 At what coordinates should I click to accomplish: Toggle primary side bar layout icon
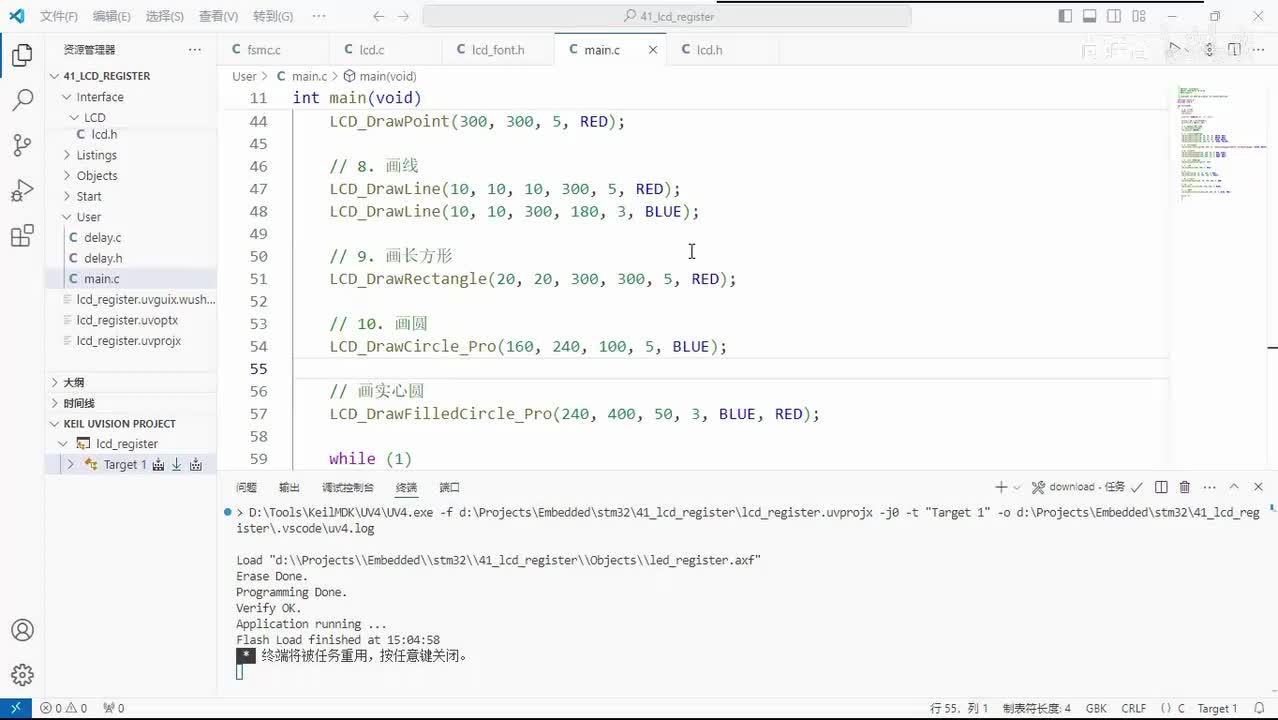(1065, 16)
